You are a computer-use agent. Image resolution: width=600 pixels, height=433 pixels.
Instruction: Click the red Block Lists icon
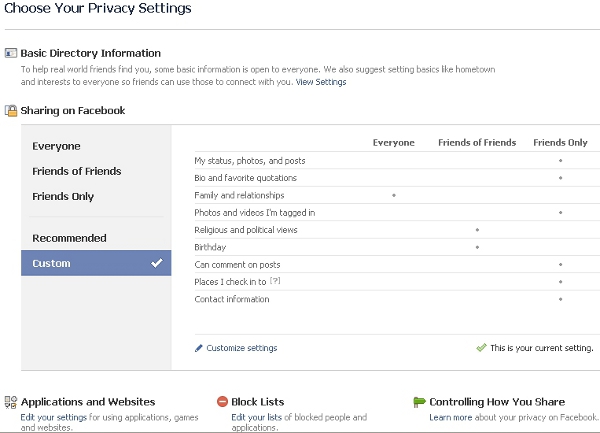pyautogui.click(x=222, y=402)
